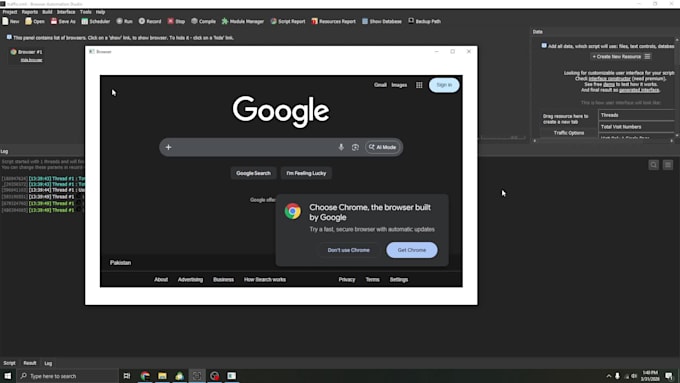Click the Total Visit Numbers field

(636, 127)
